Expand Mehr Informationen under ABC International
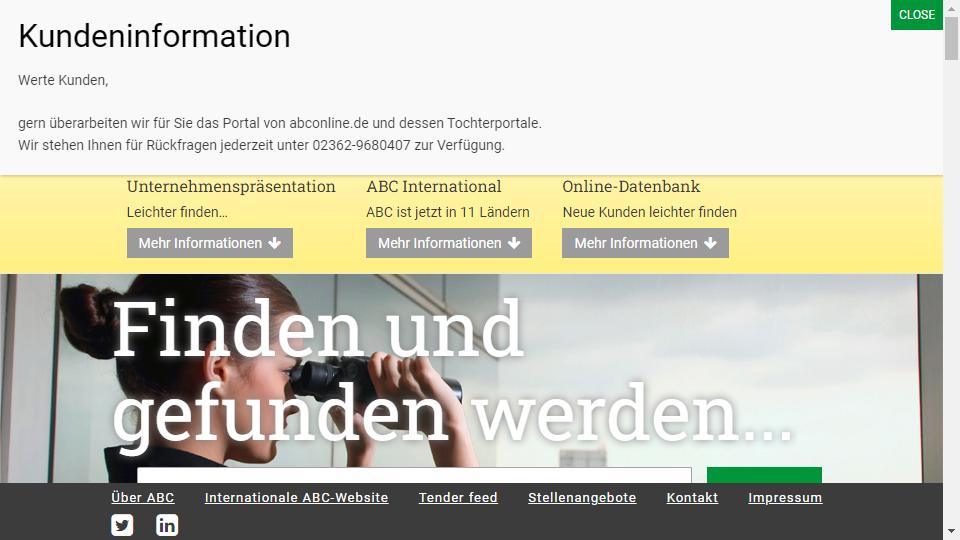This screenshot has height=540, width=960. pyautogui.click(x=449, y=243)
